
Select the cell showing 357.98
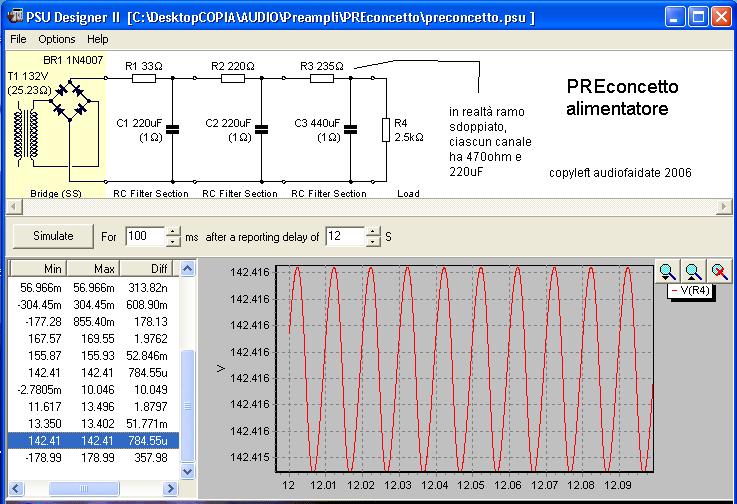[x=150, y=457]
